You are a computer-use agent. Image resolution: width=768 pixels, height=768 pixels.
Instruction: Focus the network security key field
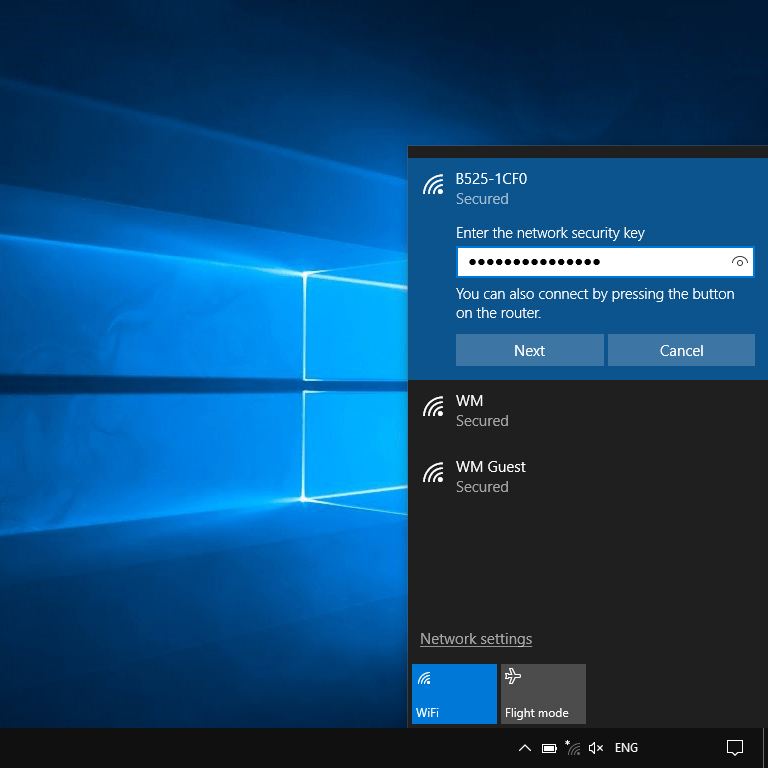coord(605,262)
